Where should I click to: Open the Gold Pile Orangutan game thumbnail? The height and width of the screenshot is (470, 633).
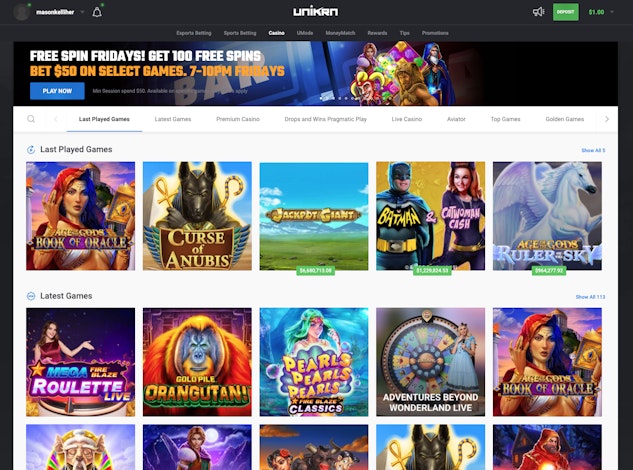coord(197,362)
